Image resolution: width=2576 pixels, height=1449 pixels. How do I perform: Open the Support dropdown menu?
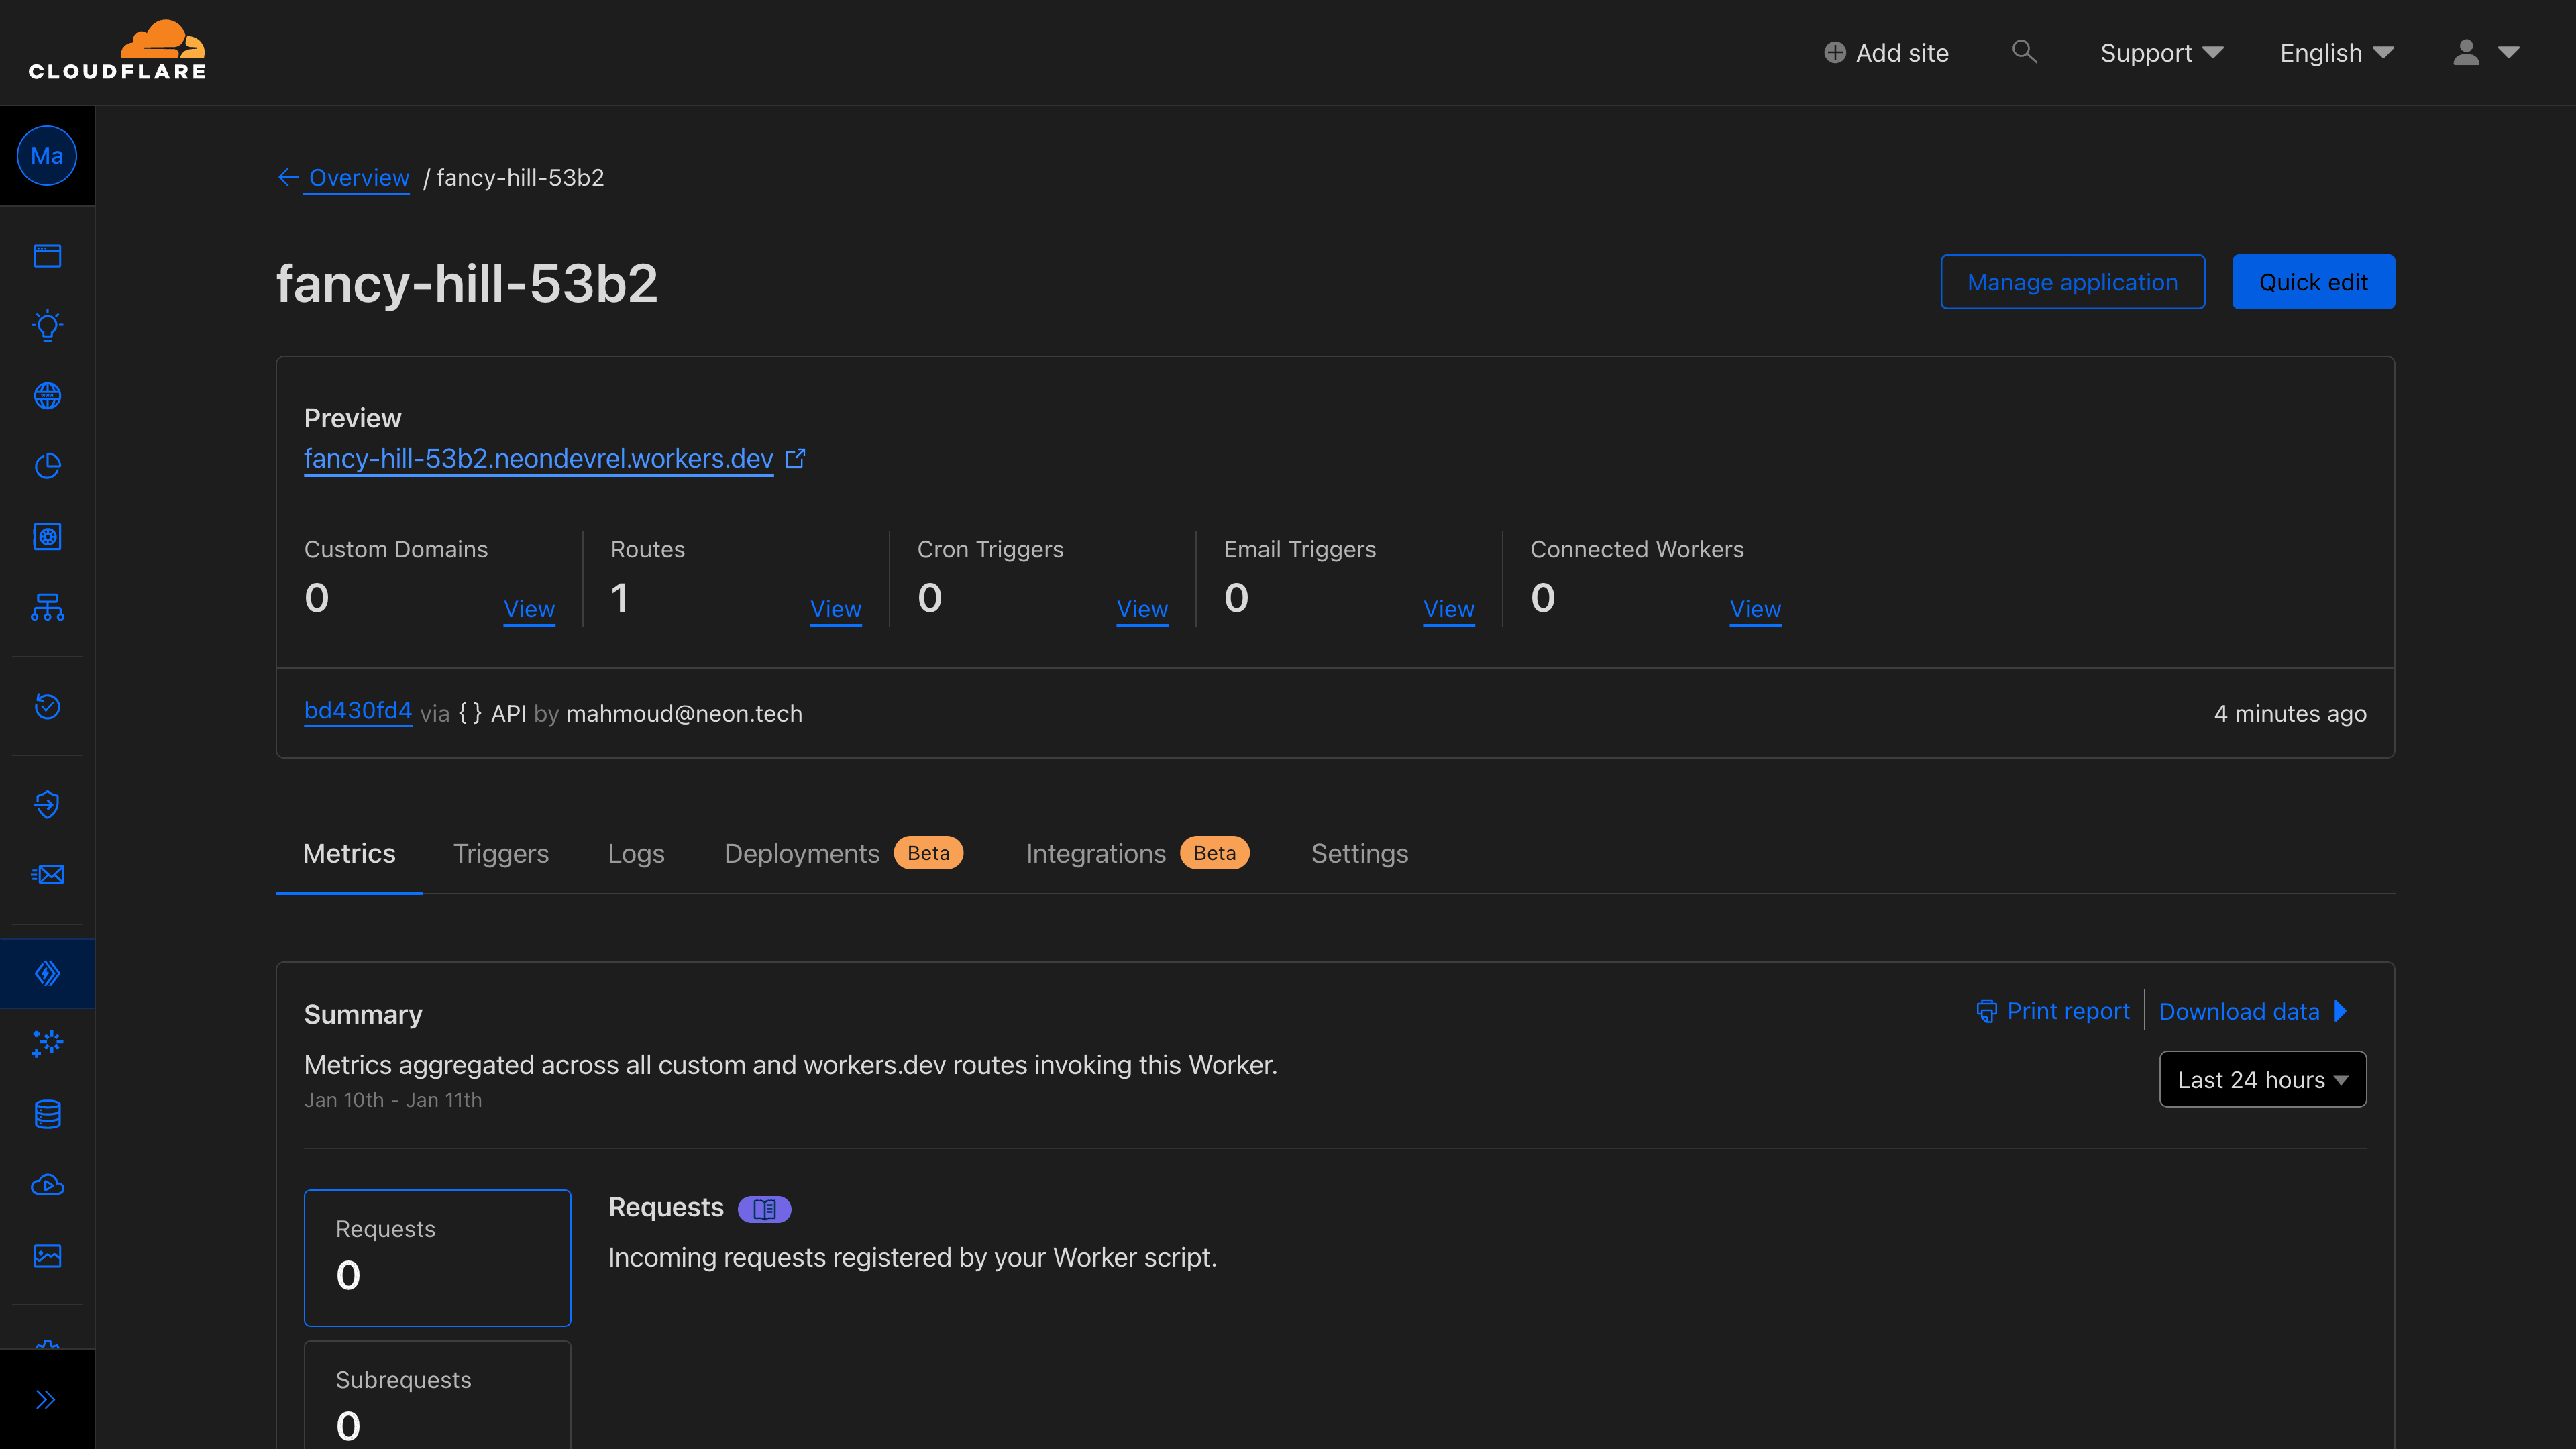point(2161,53)
